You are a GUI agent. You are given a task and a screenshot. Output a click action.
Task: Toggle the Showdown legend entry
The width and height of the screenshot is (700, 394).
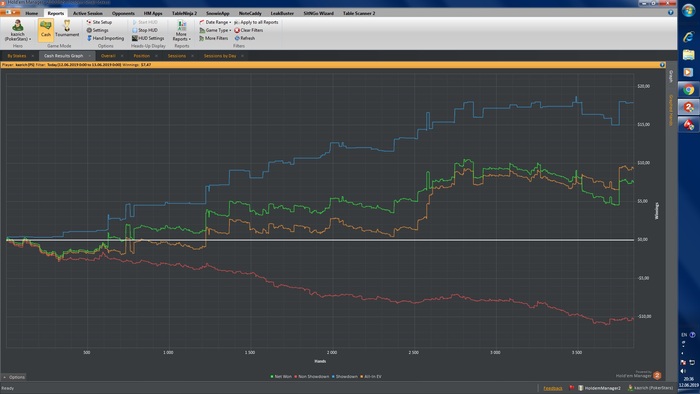pos(345,377)
